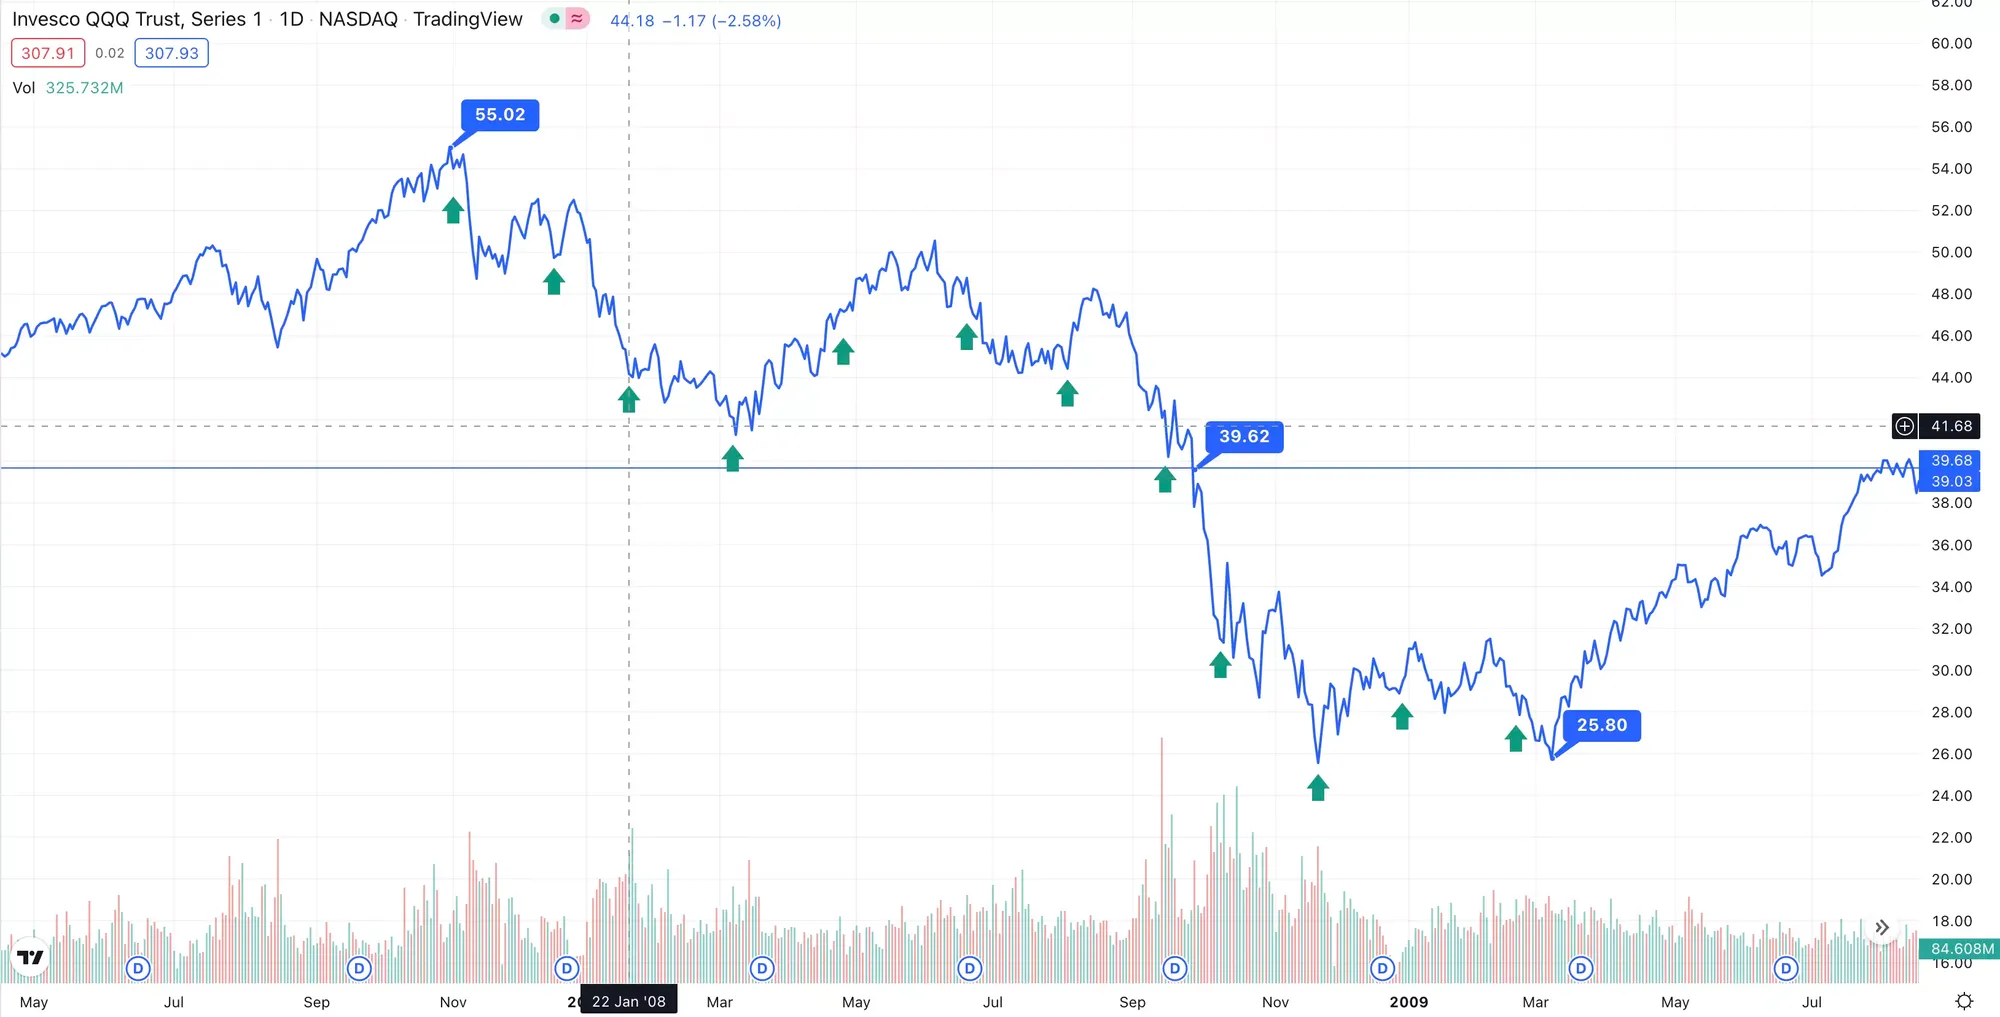Click D marker right of Mar 2008 label
Image resolution: width=2000 pixels, height=1017 pixels.
[x=762, y=968]
